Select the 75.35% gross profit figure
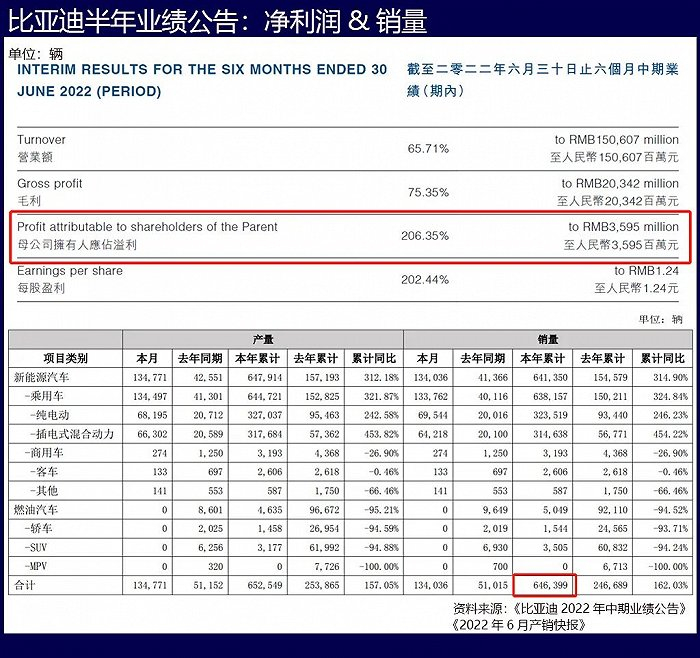The width and height of the screenshot is (700, 658). 428,192
